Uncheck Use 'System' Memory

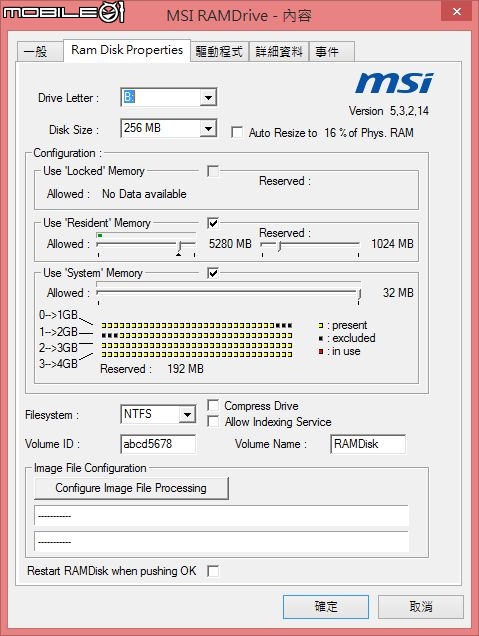(213, 273)
